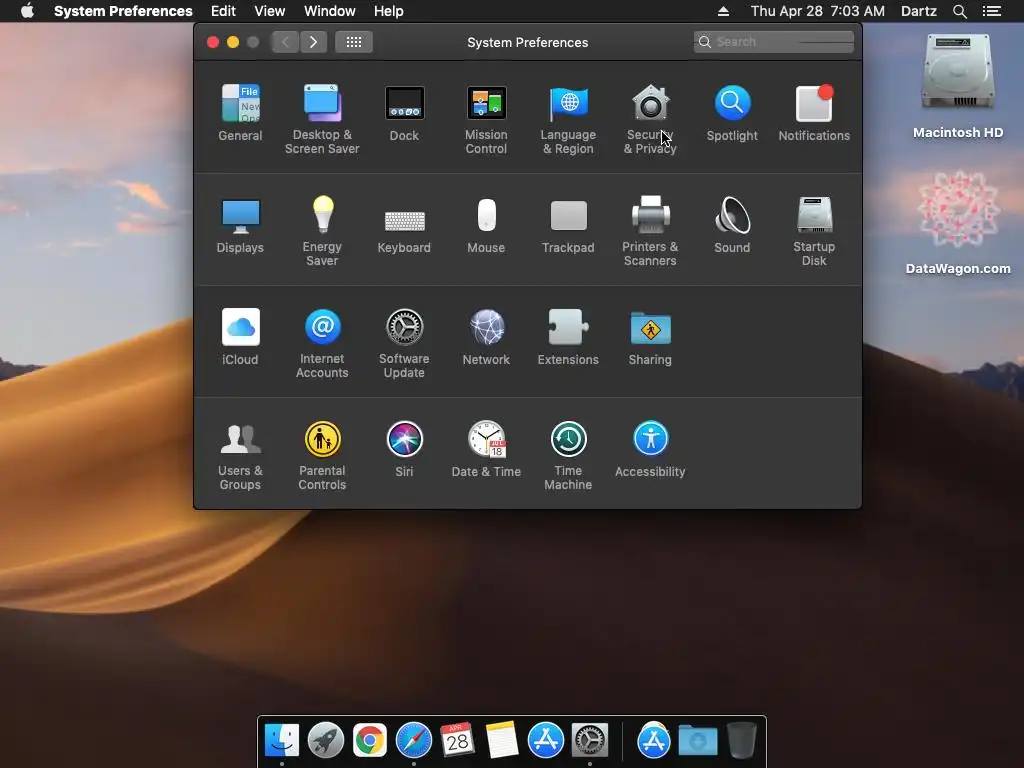Click the date and time in menu bar
Image resolution: width=1024 pixels, height=768 pixels.
pyautogui.click(x=818, y=11)
